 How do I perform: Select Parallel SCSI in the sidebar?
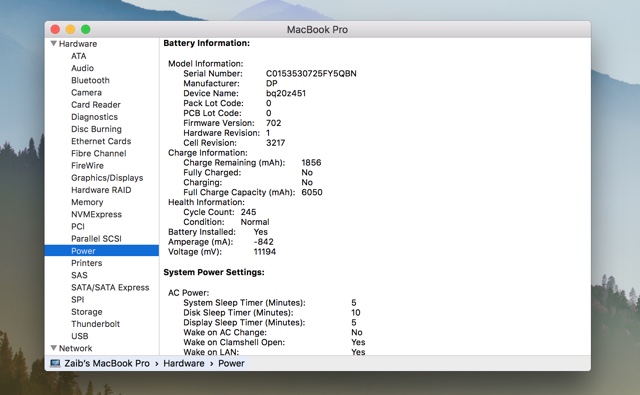(x=96, y=239)
